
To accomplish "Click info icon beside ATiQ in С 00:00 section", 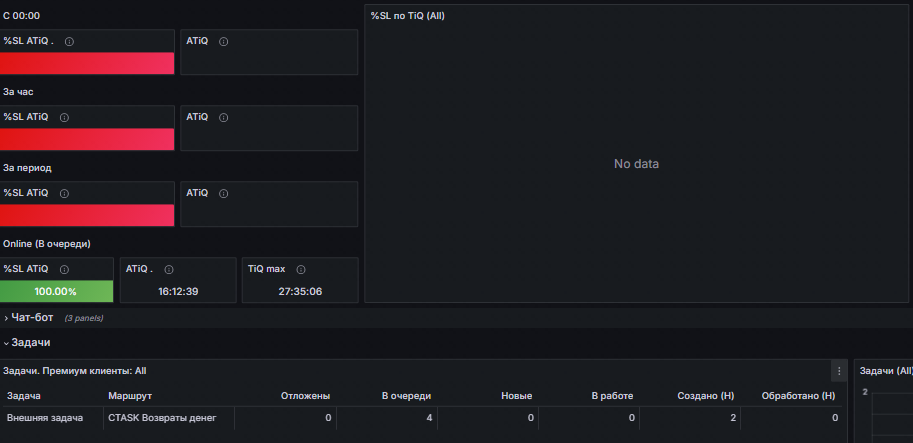I will [224, 42].
